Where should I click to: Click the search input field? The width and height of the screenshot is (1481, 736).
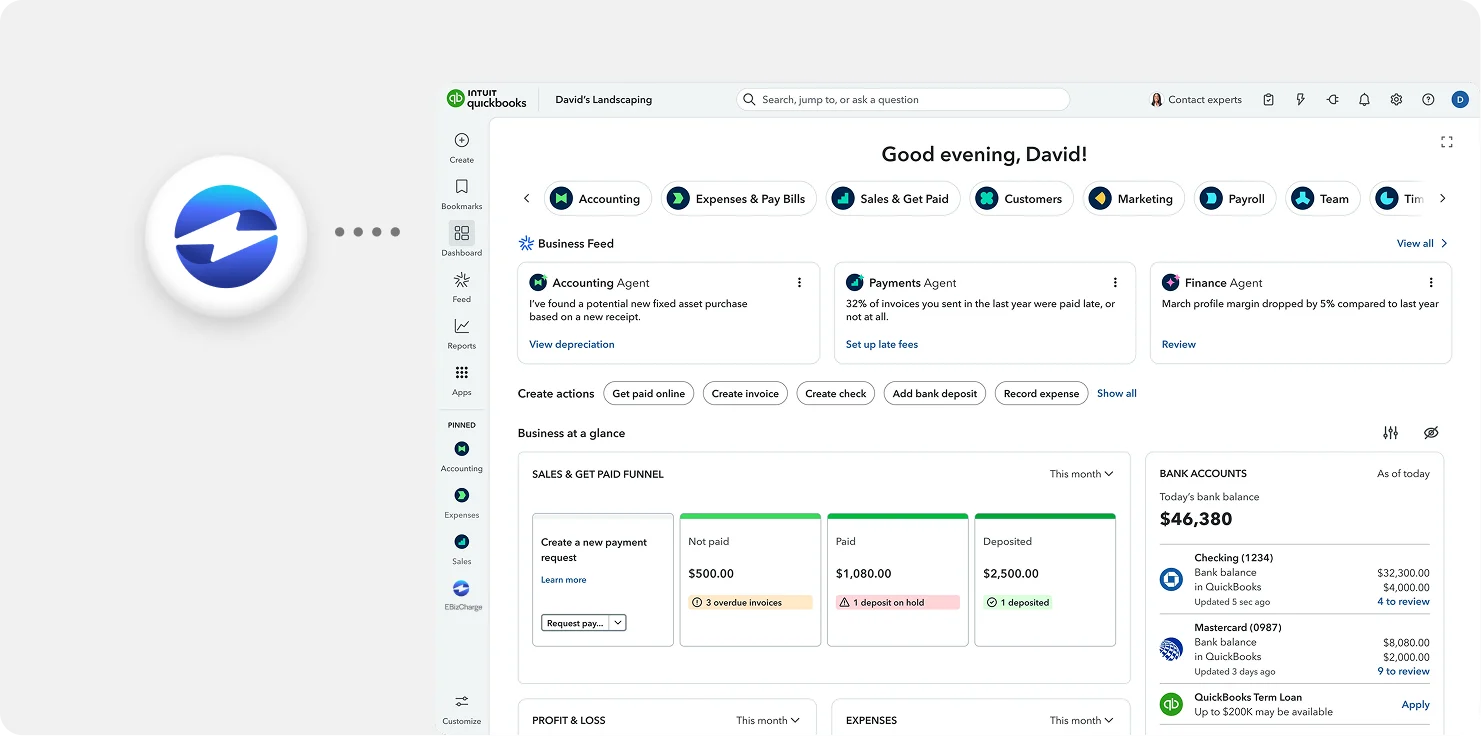click(x=903, y=100)
